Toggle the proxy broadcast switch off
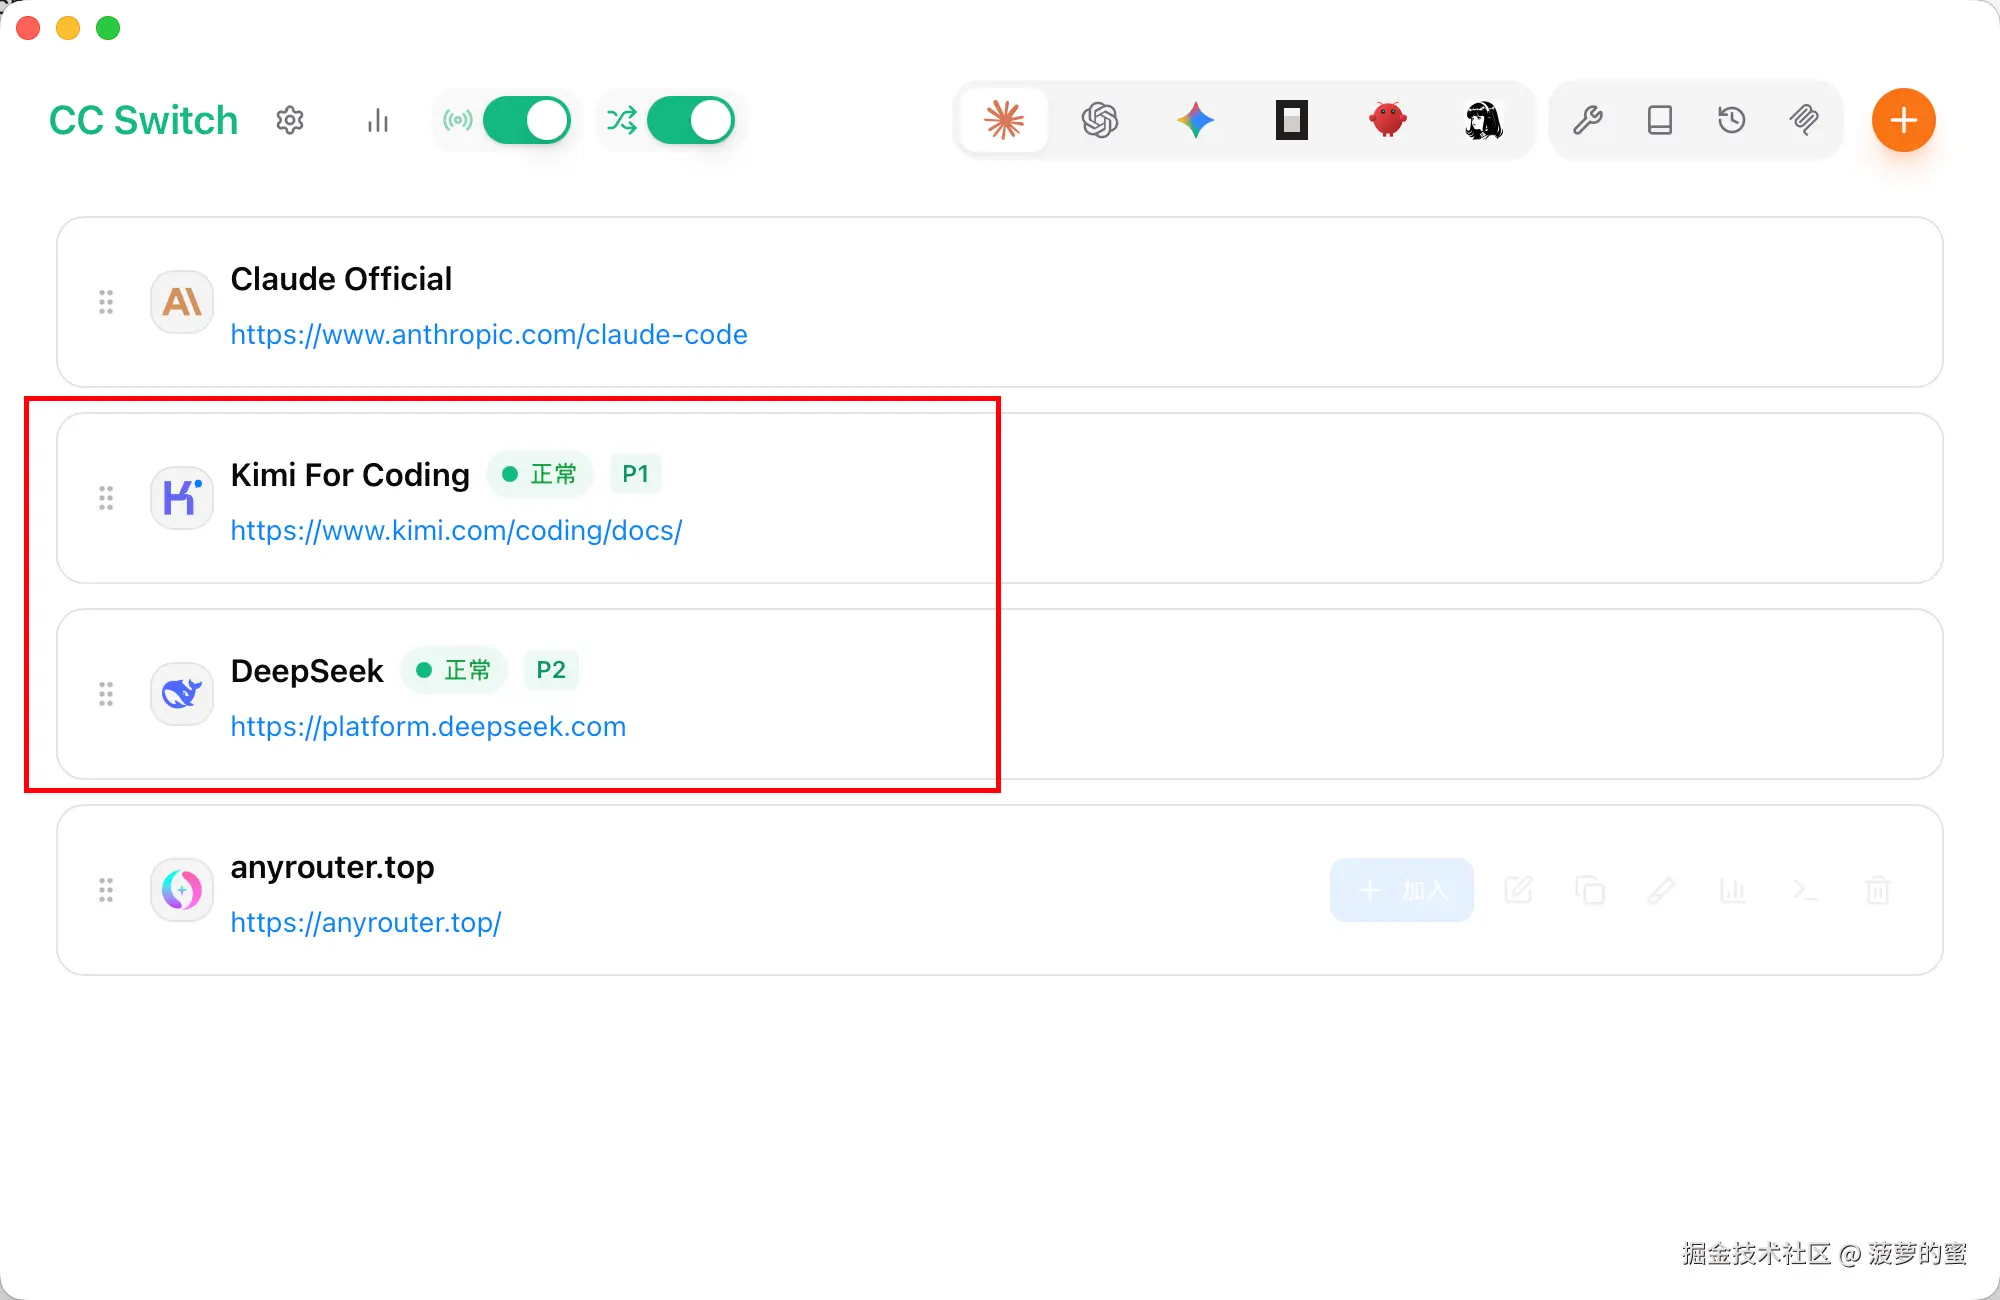 point(526,120)
